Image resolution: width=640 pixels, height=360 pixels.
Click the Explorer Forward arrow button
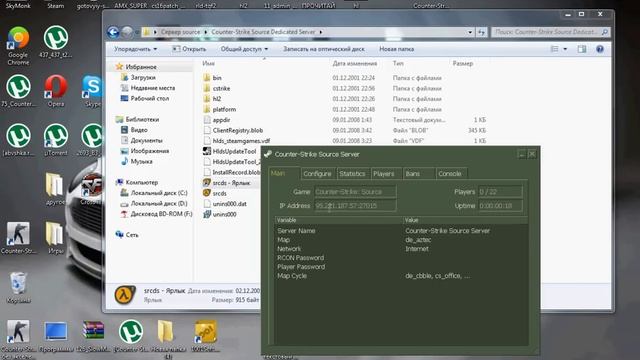pos(127,32)
